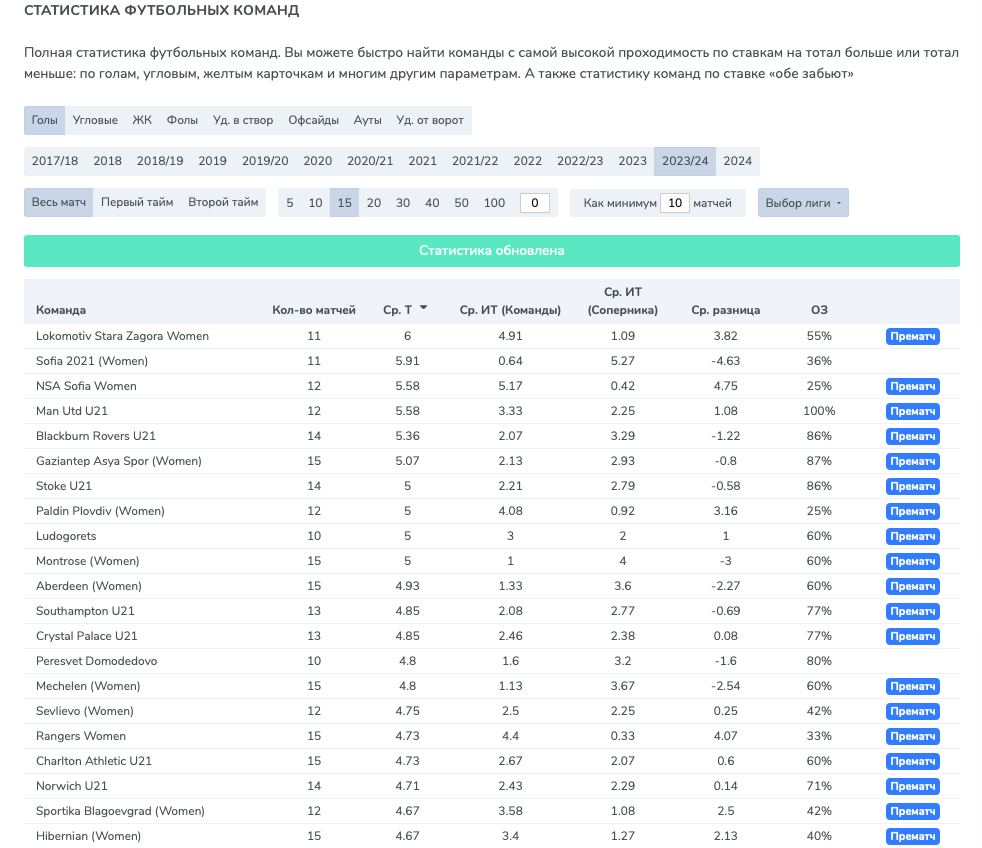This screenshot has width=982, height=848.
Task: Sort by ОЗ column header
Action: coord(819,310)
